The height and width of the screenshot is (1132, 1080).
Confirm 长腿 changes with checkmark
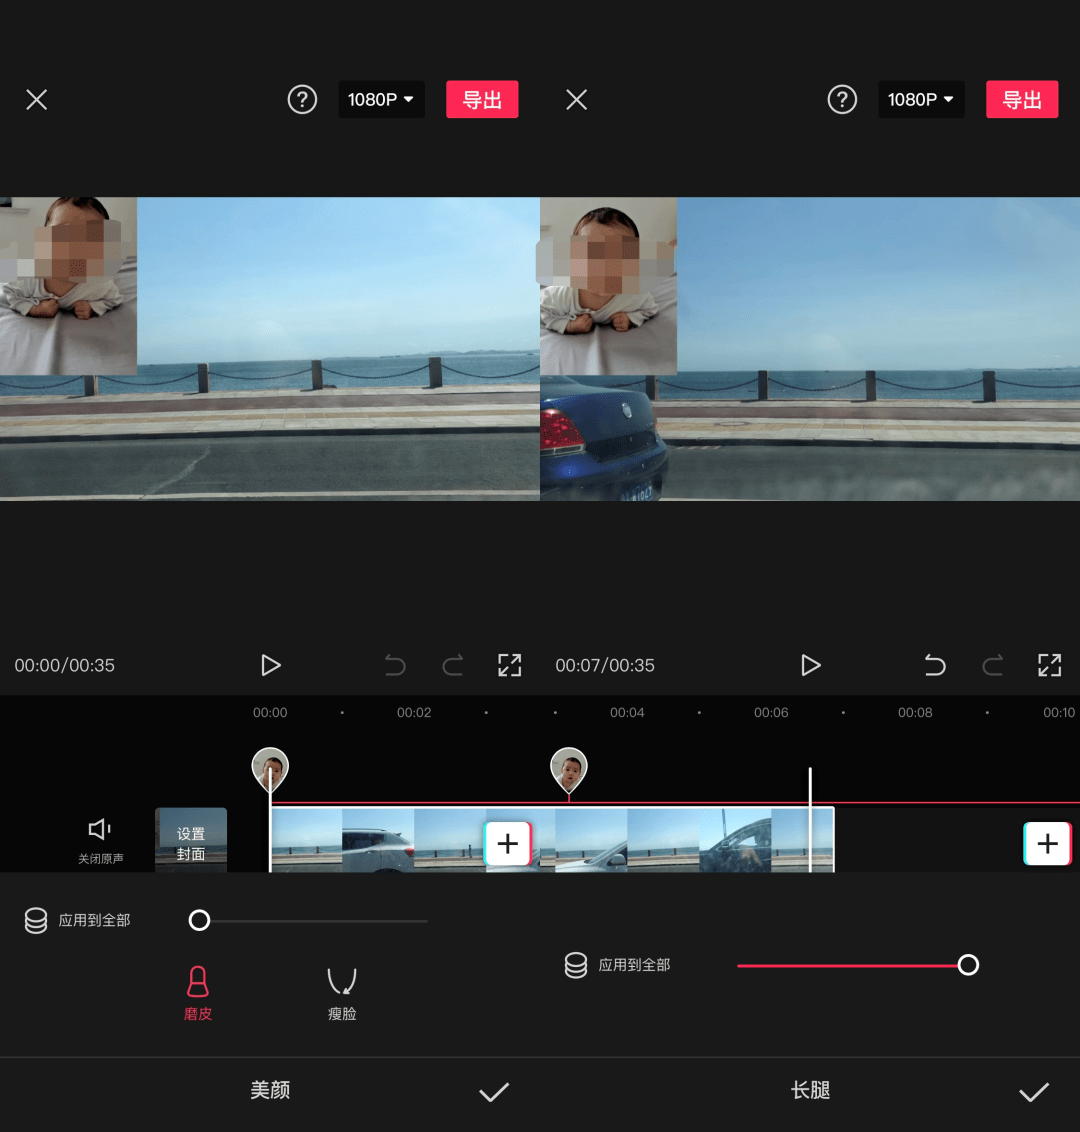click(1034, 1092)
